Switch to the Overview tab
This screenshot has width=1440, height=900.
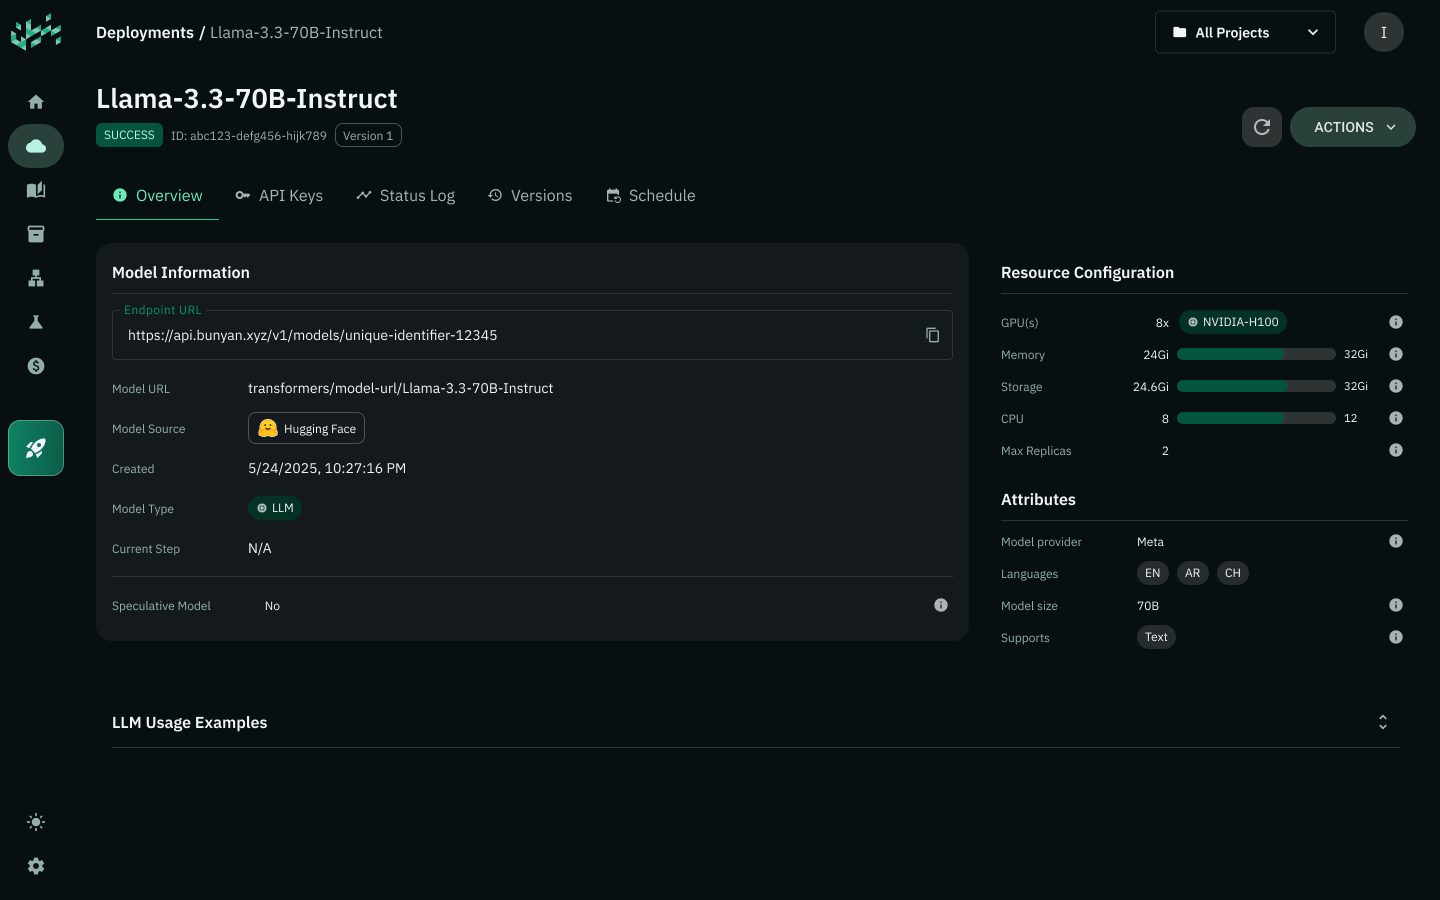(157, 196)
